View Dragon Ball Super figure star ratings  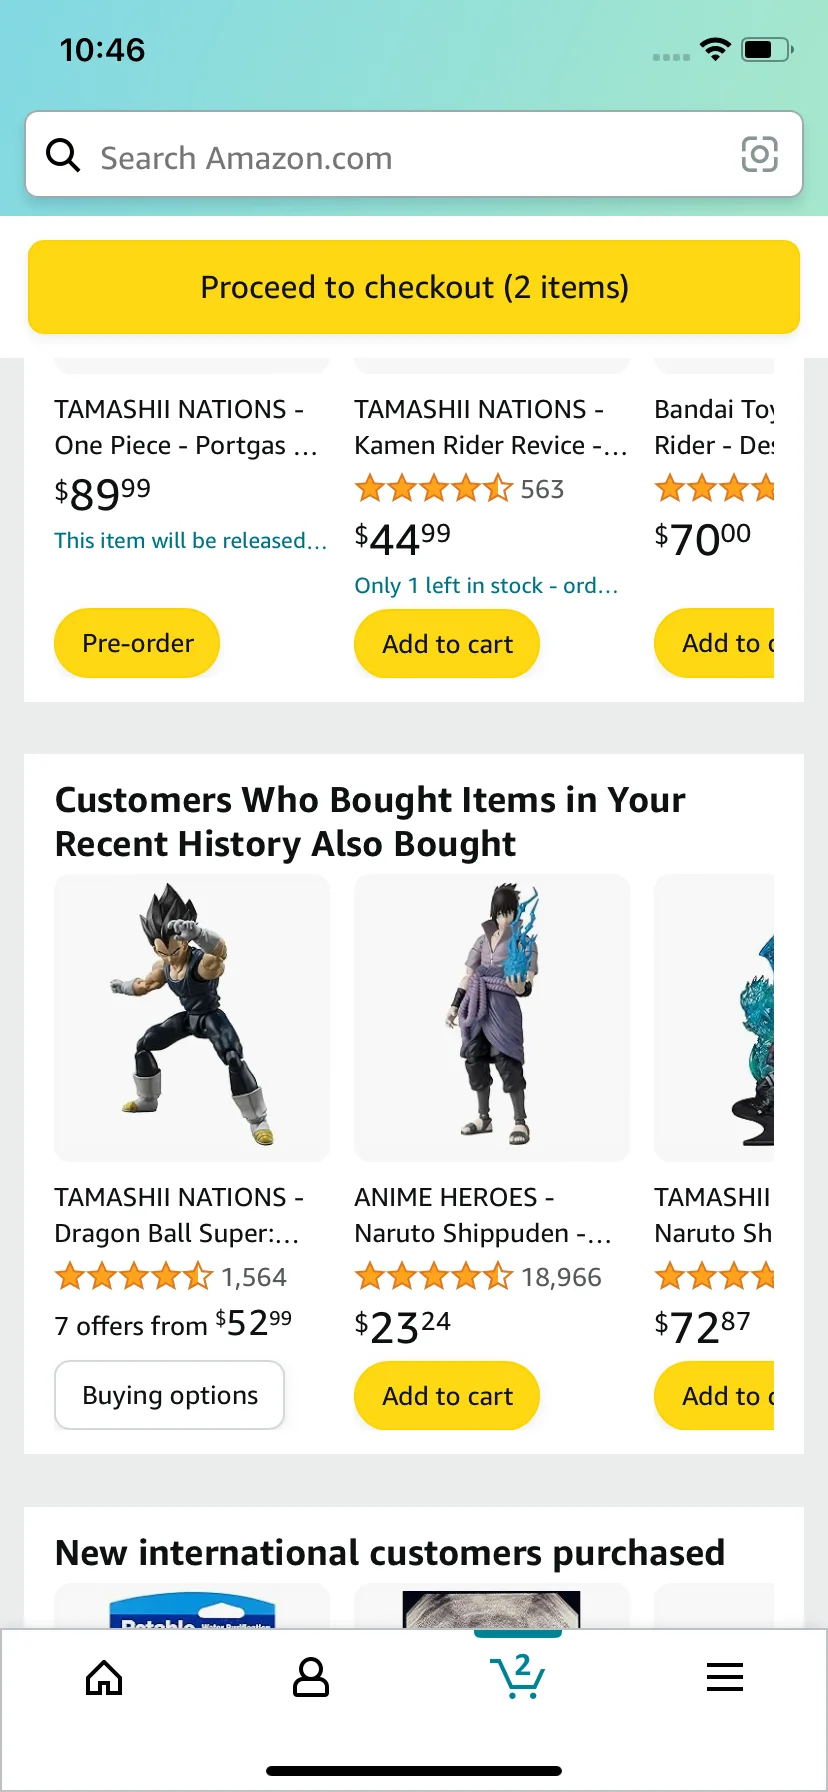pyautogui.click(x=134, y=1277)
